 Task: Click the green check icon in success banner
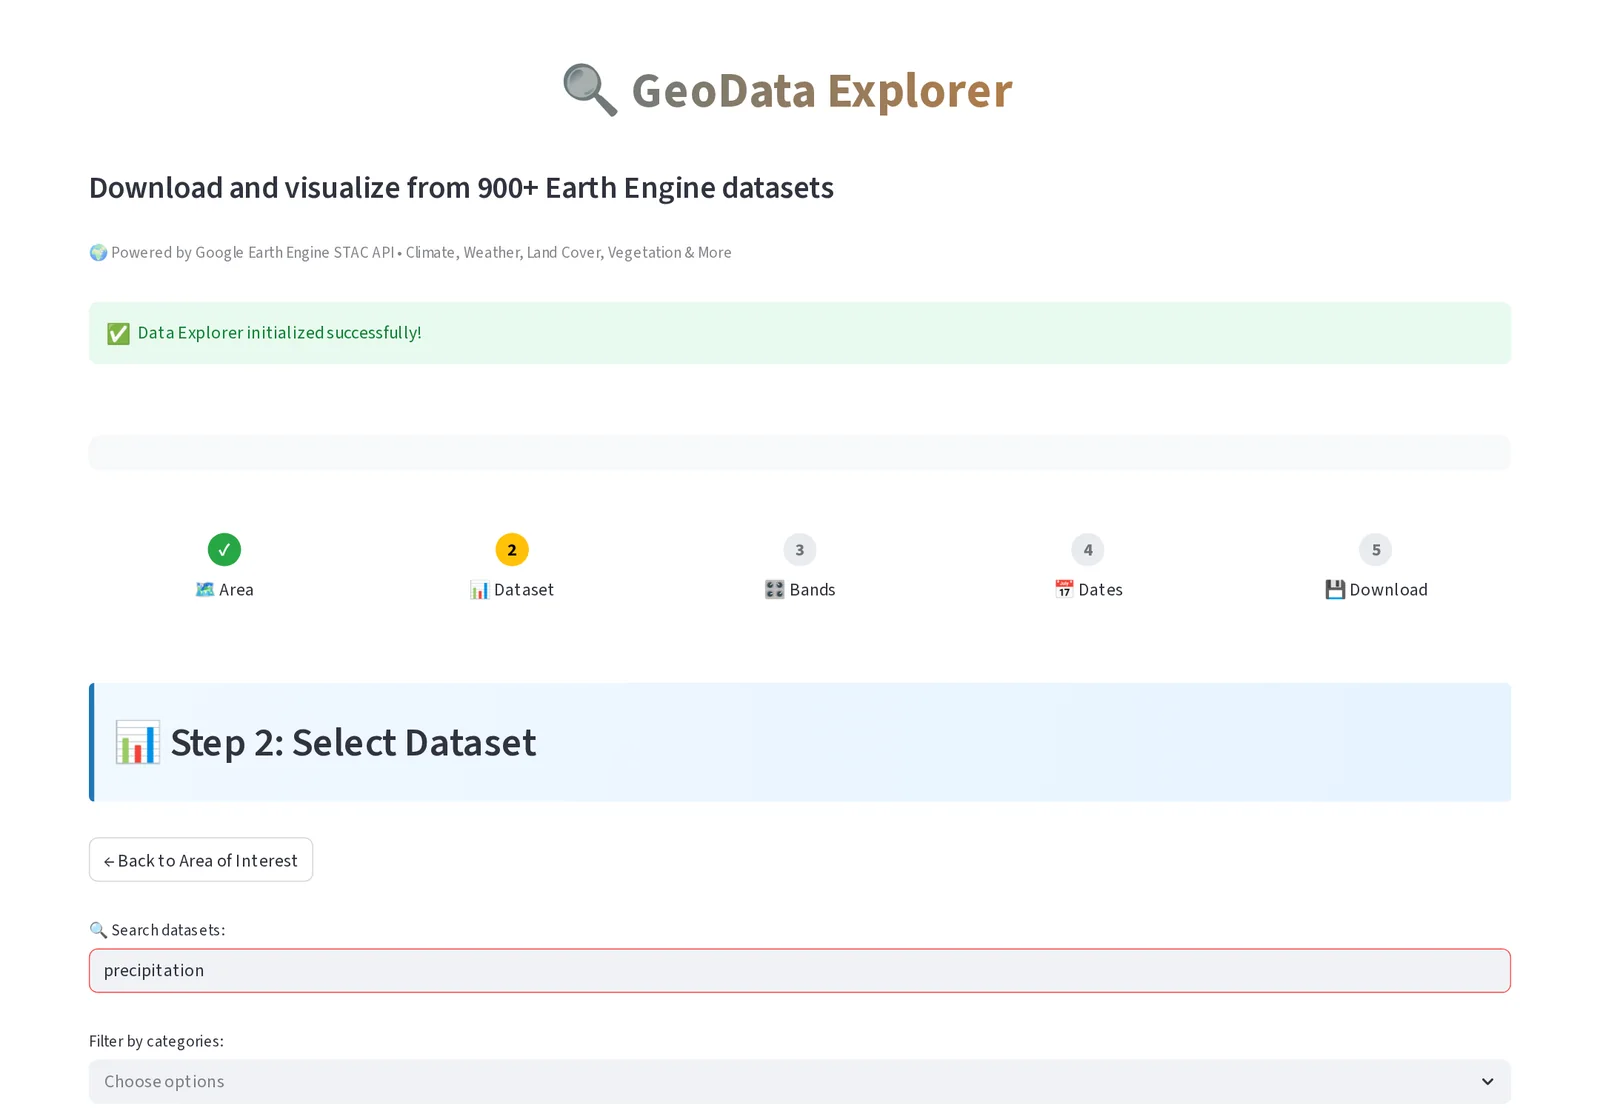click(x=118, y=333)
